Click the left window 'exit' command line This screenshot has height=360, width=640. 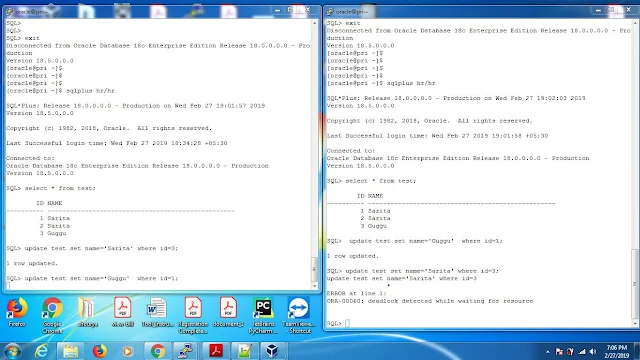[x=23, y=38]
